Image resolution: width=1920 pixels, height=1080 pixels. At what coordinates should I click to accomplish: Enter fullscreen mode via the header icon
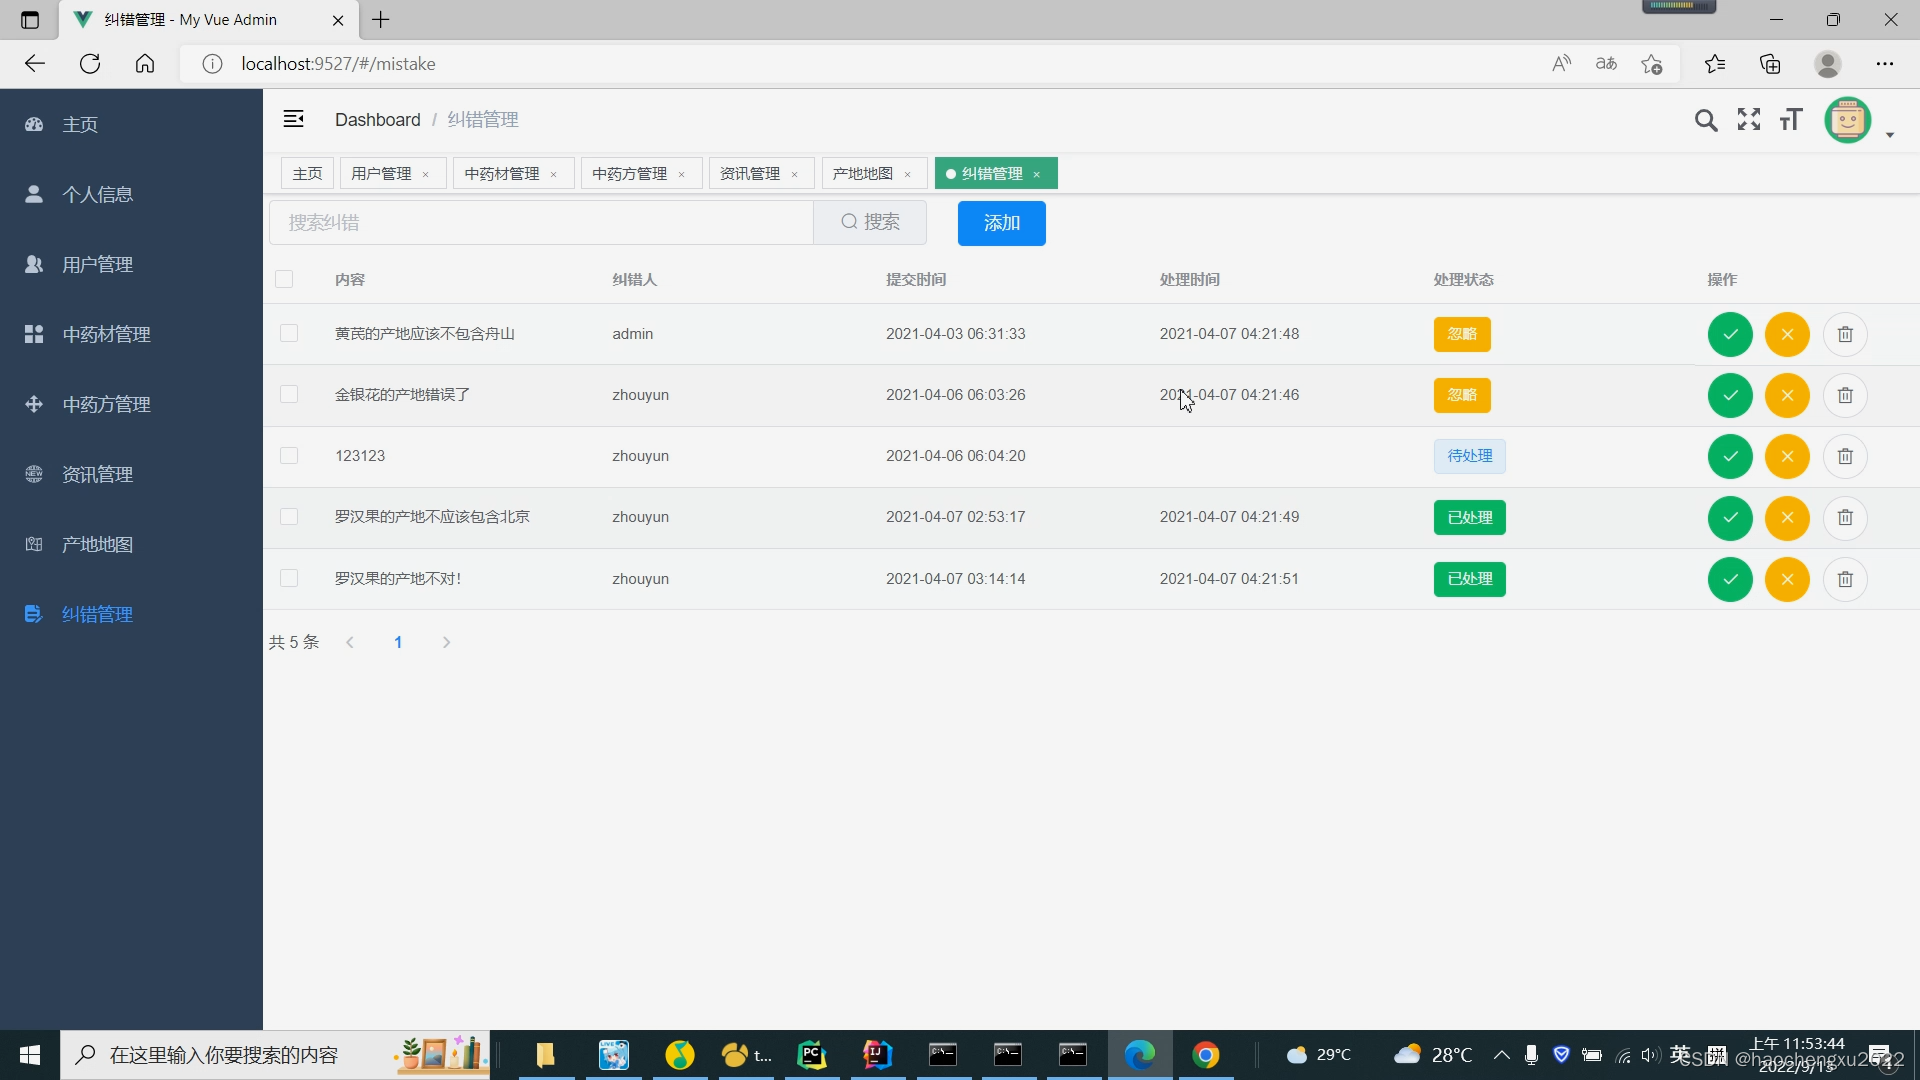1748,119
